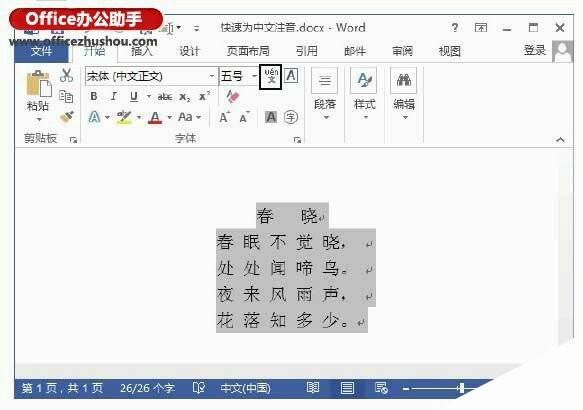
Task: Open Word Help question mark
Action: click(454, 28)
